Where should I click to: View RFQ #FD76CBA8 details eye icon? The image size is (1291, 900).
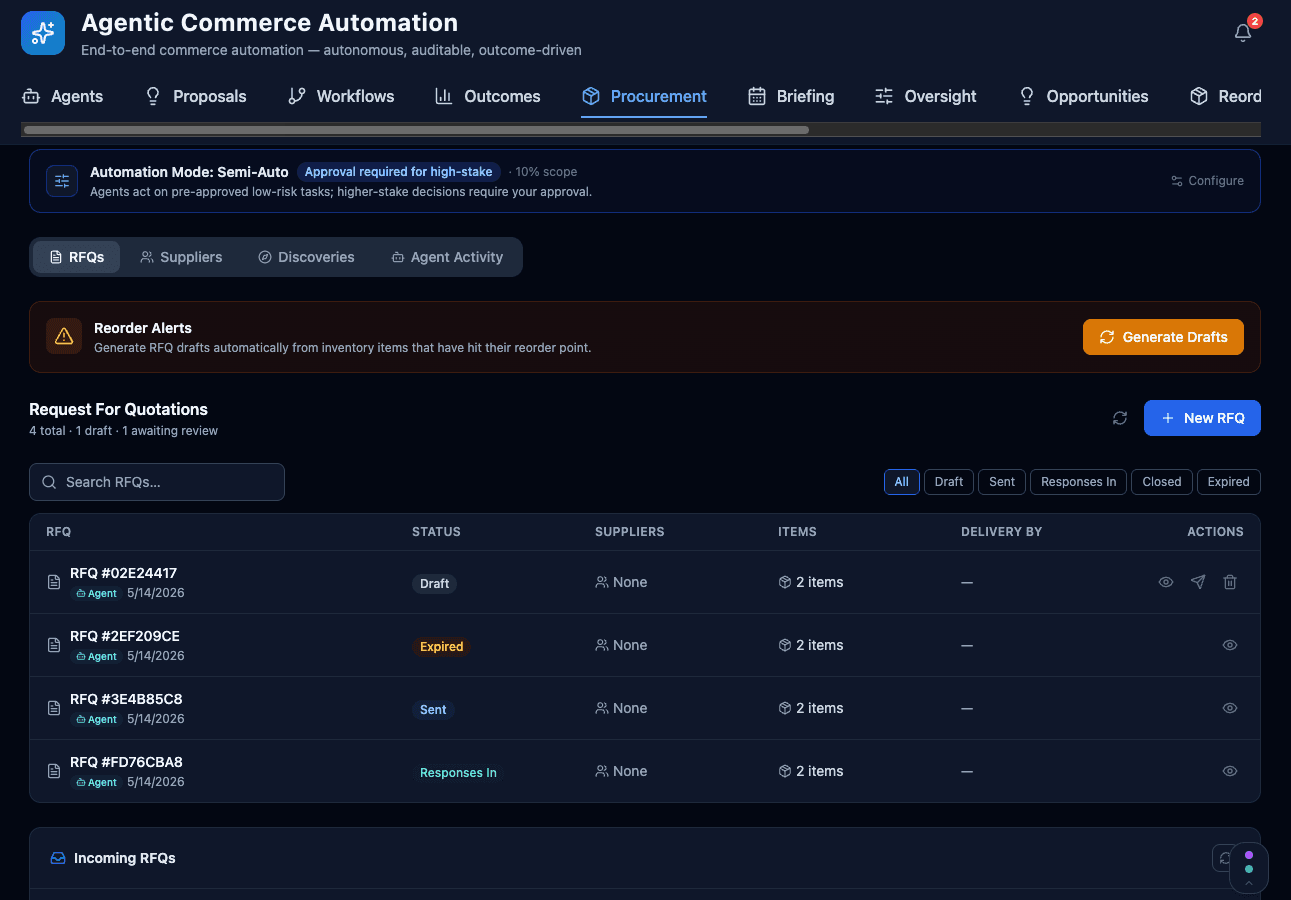coord(1230,771)
